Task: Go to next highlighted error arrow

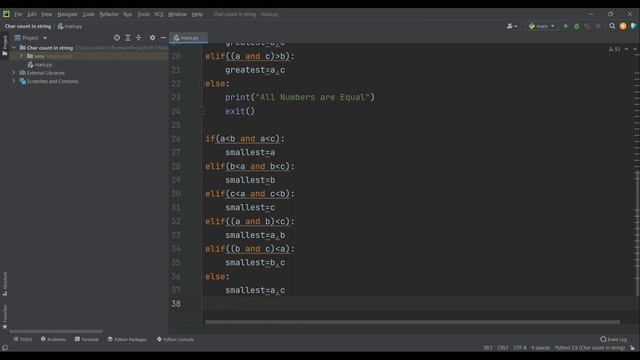Action: coord(635,49)
